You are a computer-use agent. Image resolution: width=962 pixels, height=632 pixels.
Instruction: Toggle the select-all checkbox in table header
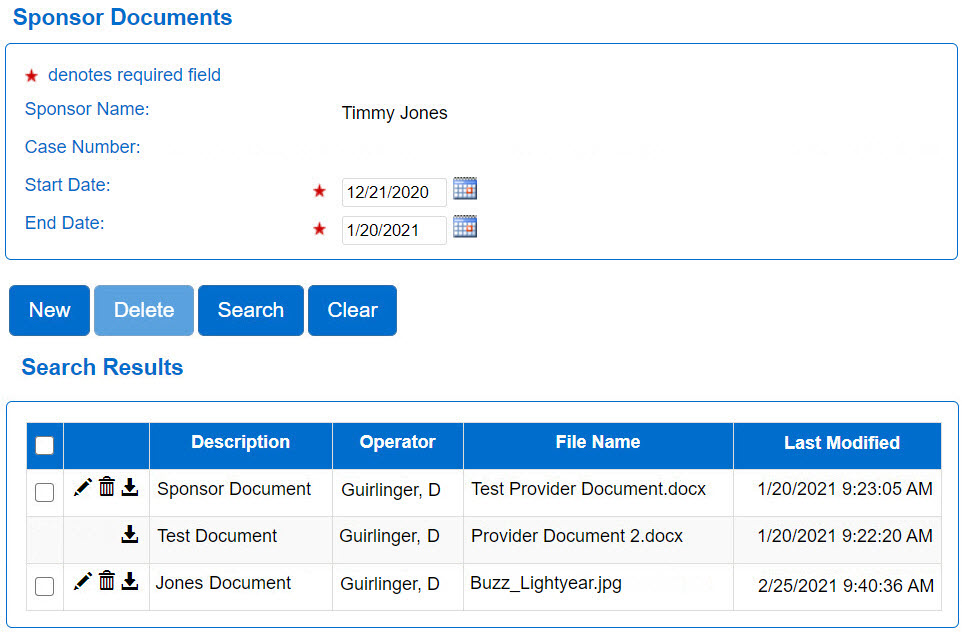click(44, 445)
